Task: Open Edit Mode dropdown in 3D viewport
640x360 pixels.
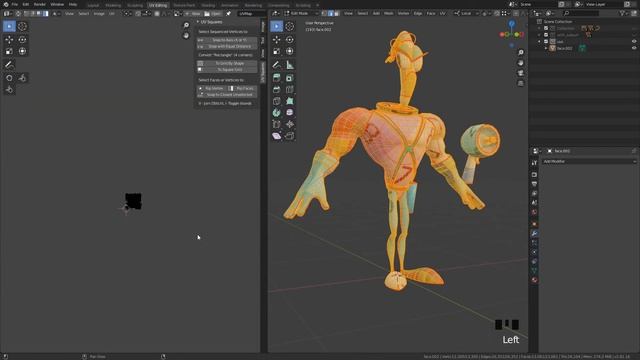Action: [x=301, y=13]
